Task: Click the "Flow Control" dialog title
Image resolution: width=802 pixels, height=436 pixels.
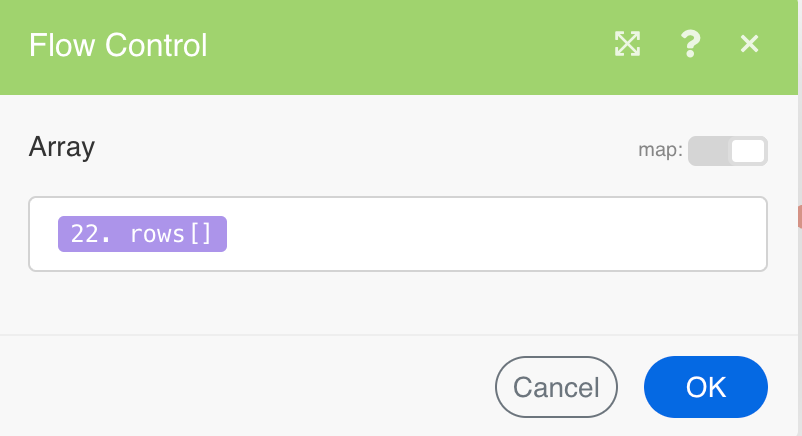Action: click(118, 45)
